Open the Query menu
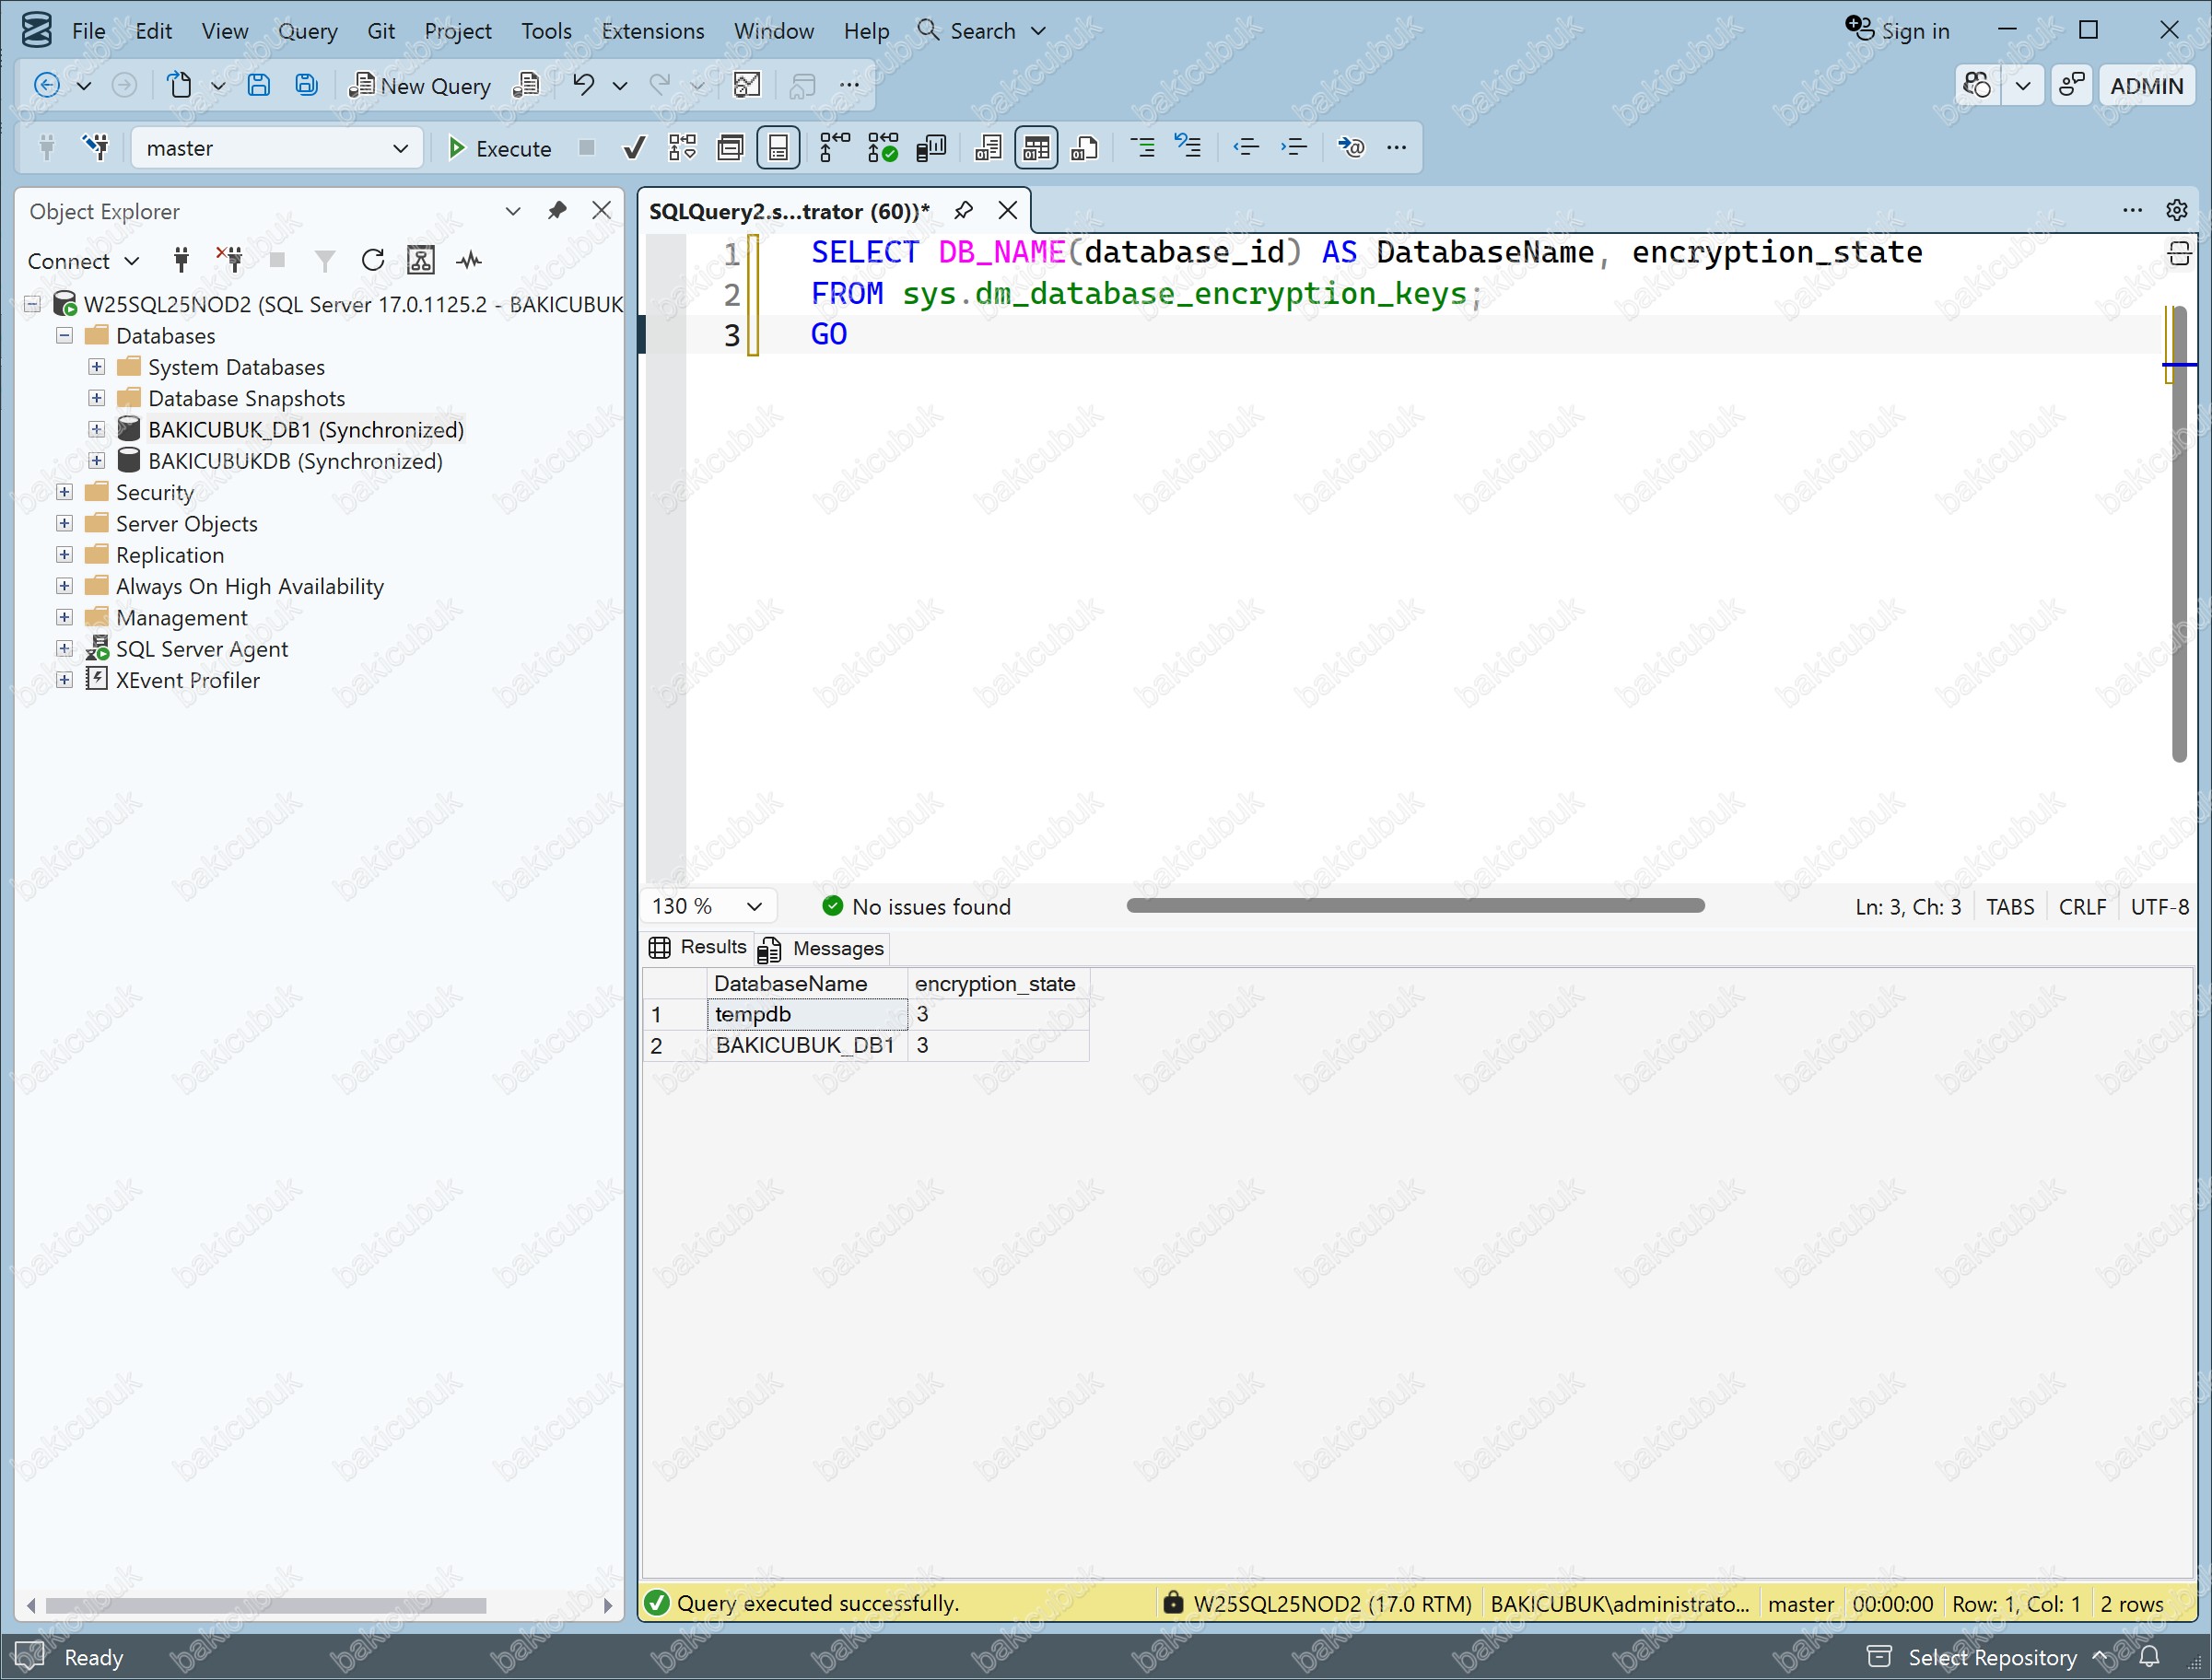This screenshot has width=2212, height=1680. pyautogui.click(x=307, y=31)
